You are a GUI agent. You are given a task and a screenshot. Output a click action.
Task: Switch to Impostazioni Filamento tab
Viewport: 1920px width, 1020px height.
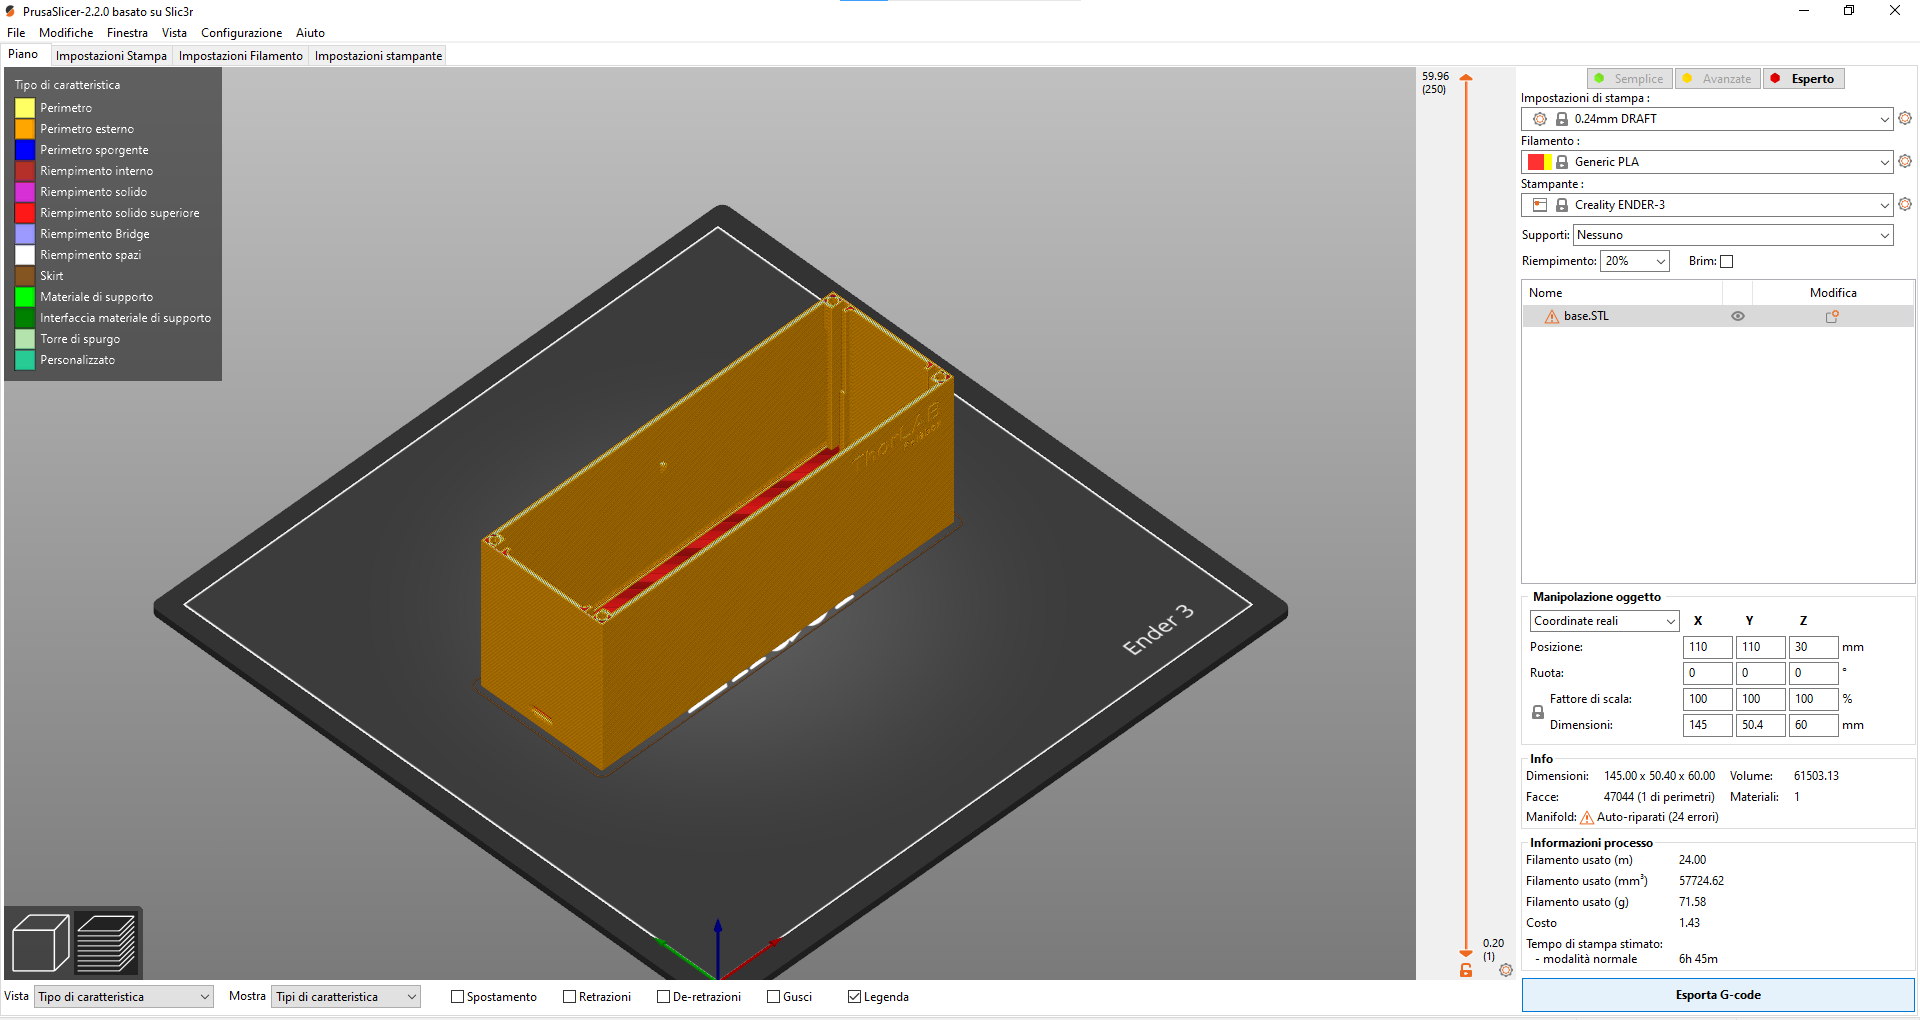point(240,56)
